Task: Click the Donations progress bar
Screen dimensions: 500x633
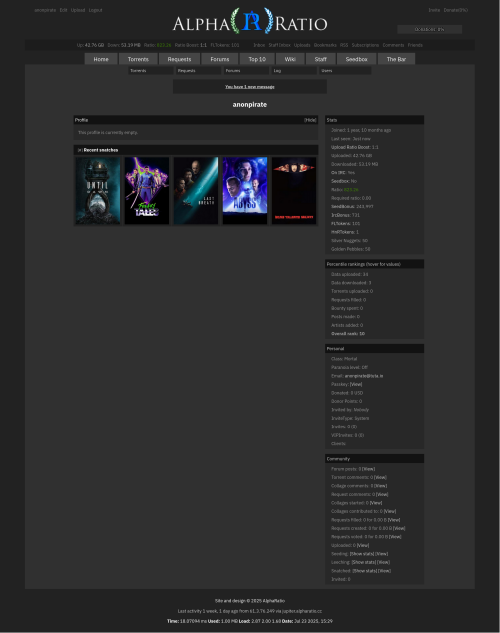Action: tap(429, 29)
